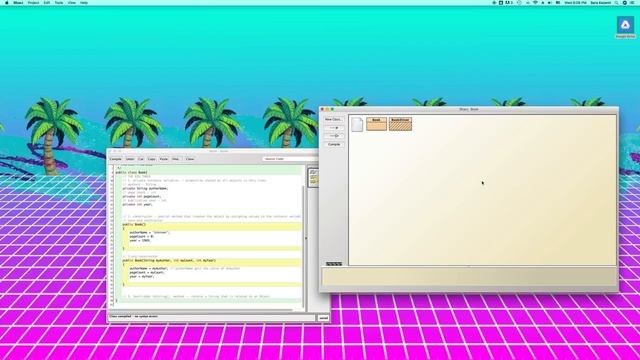Click the object bench area at bottom
Screen dimensions: 640x360
tap(469, 276)
